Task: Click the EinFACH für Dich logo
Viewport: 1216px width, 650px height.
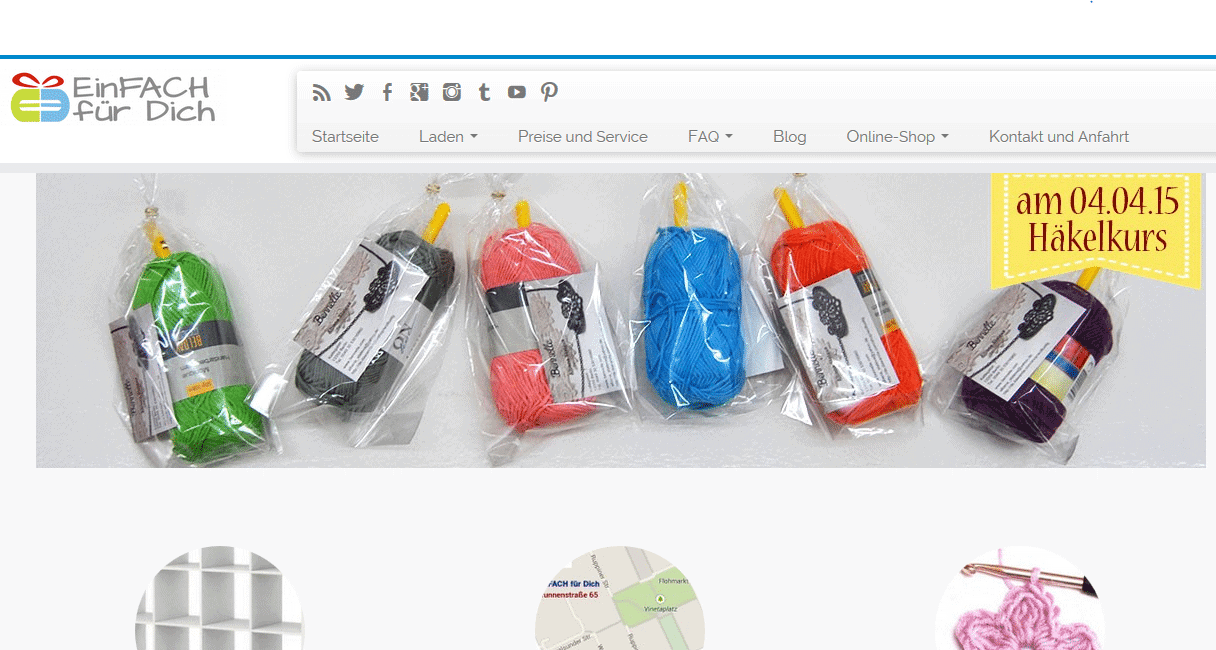Action: pos(112,98)
